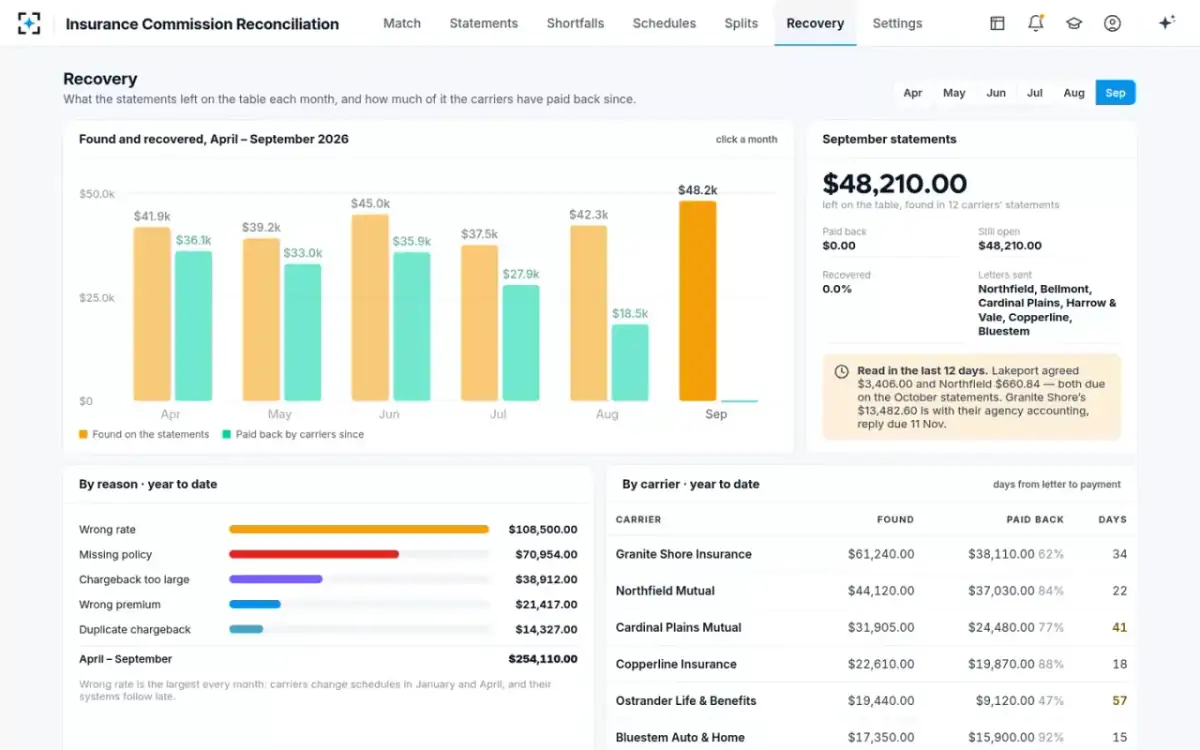Switch to the Splits tab
Screen dimensions: 1200x750
coord(741,23)
